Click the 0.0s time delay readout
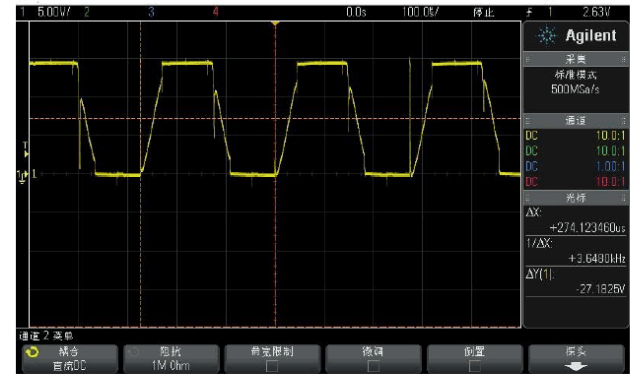This screenshot has height=376, width=638. pyautogui.click(x=356, y=12)
